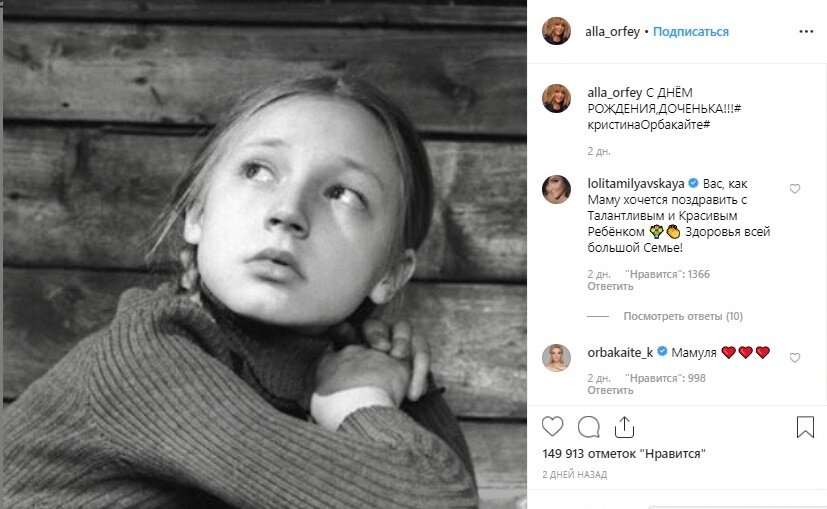Image resolution: width=827 pixels, height=509 pixels.
Task: Open the three-dot more options menu
Action: coord(805,31)
